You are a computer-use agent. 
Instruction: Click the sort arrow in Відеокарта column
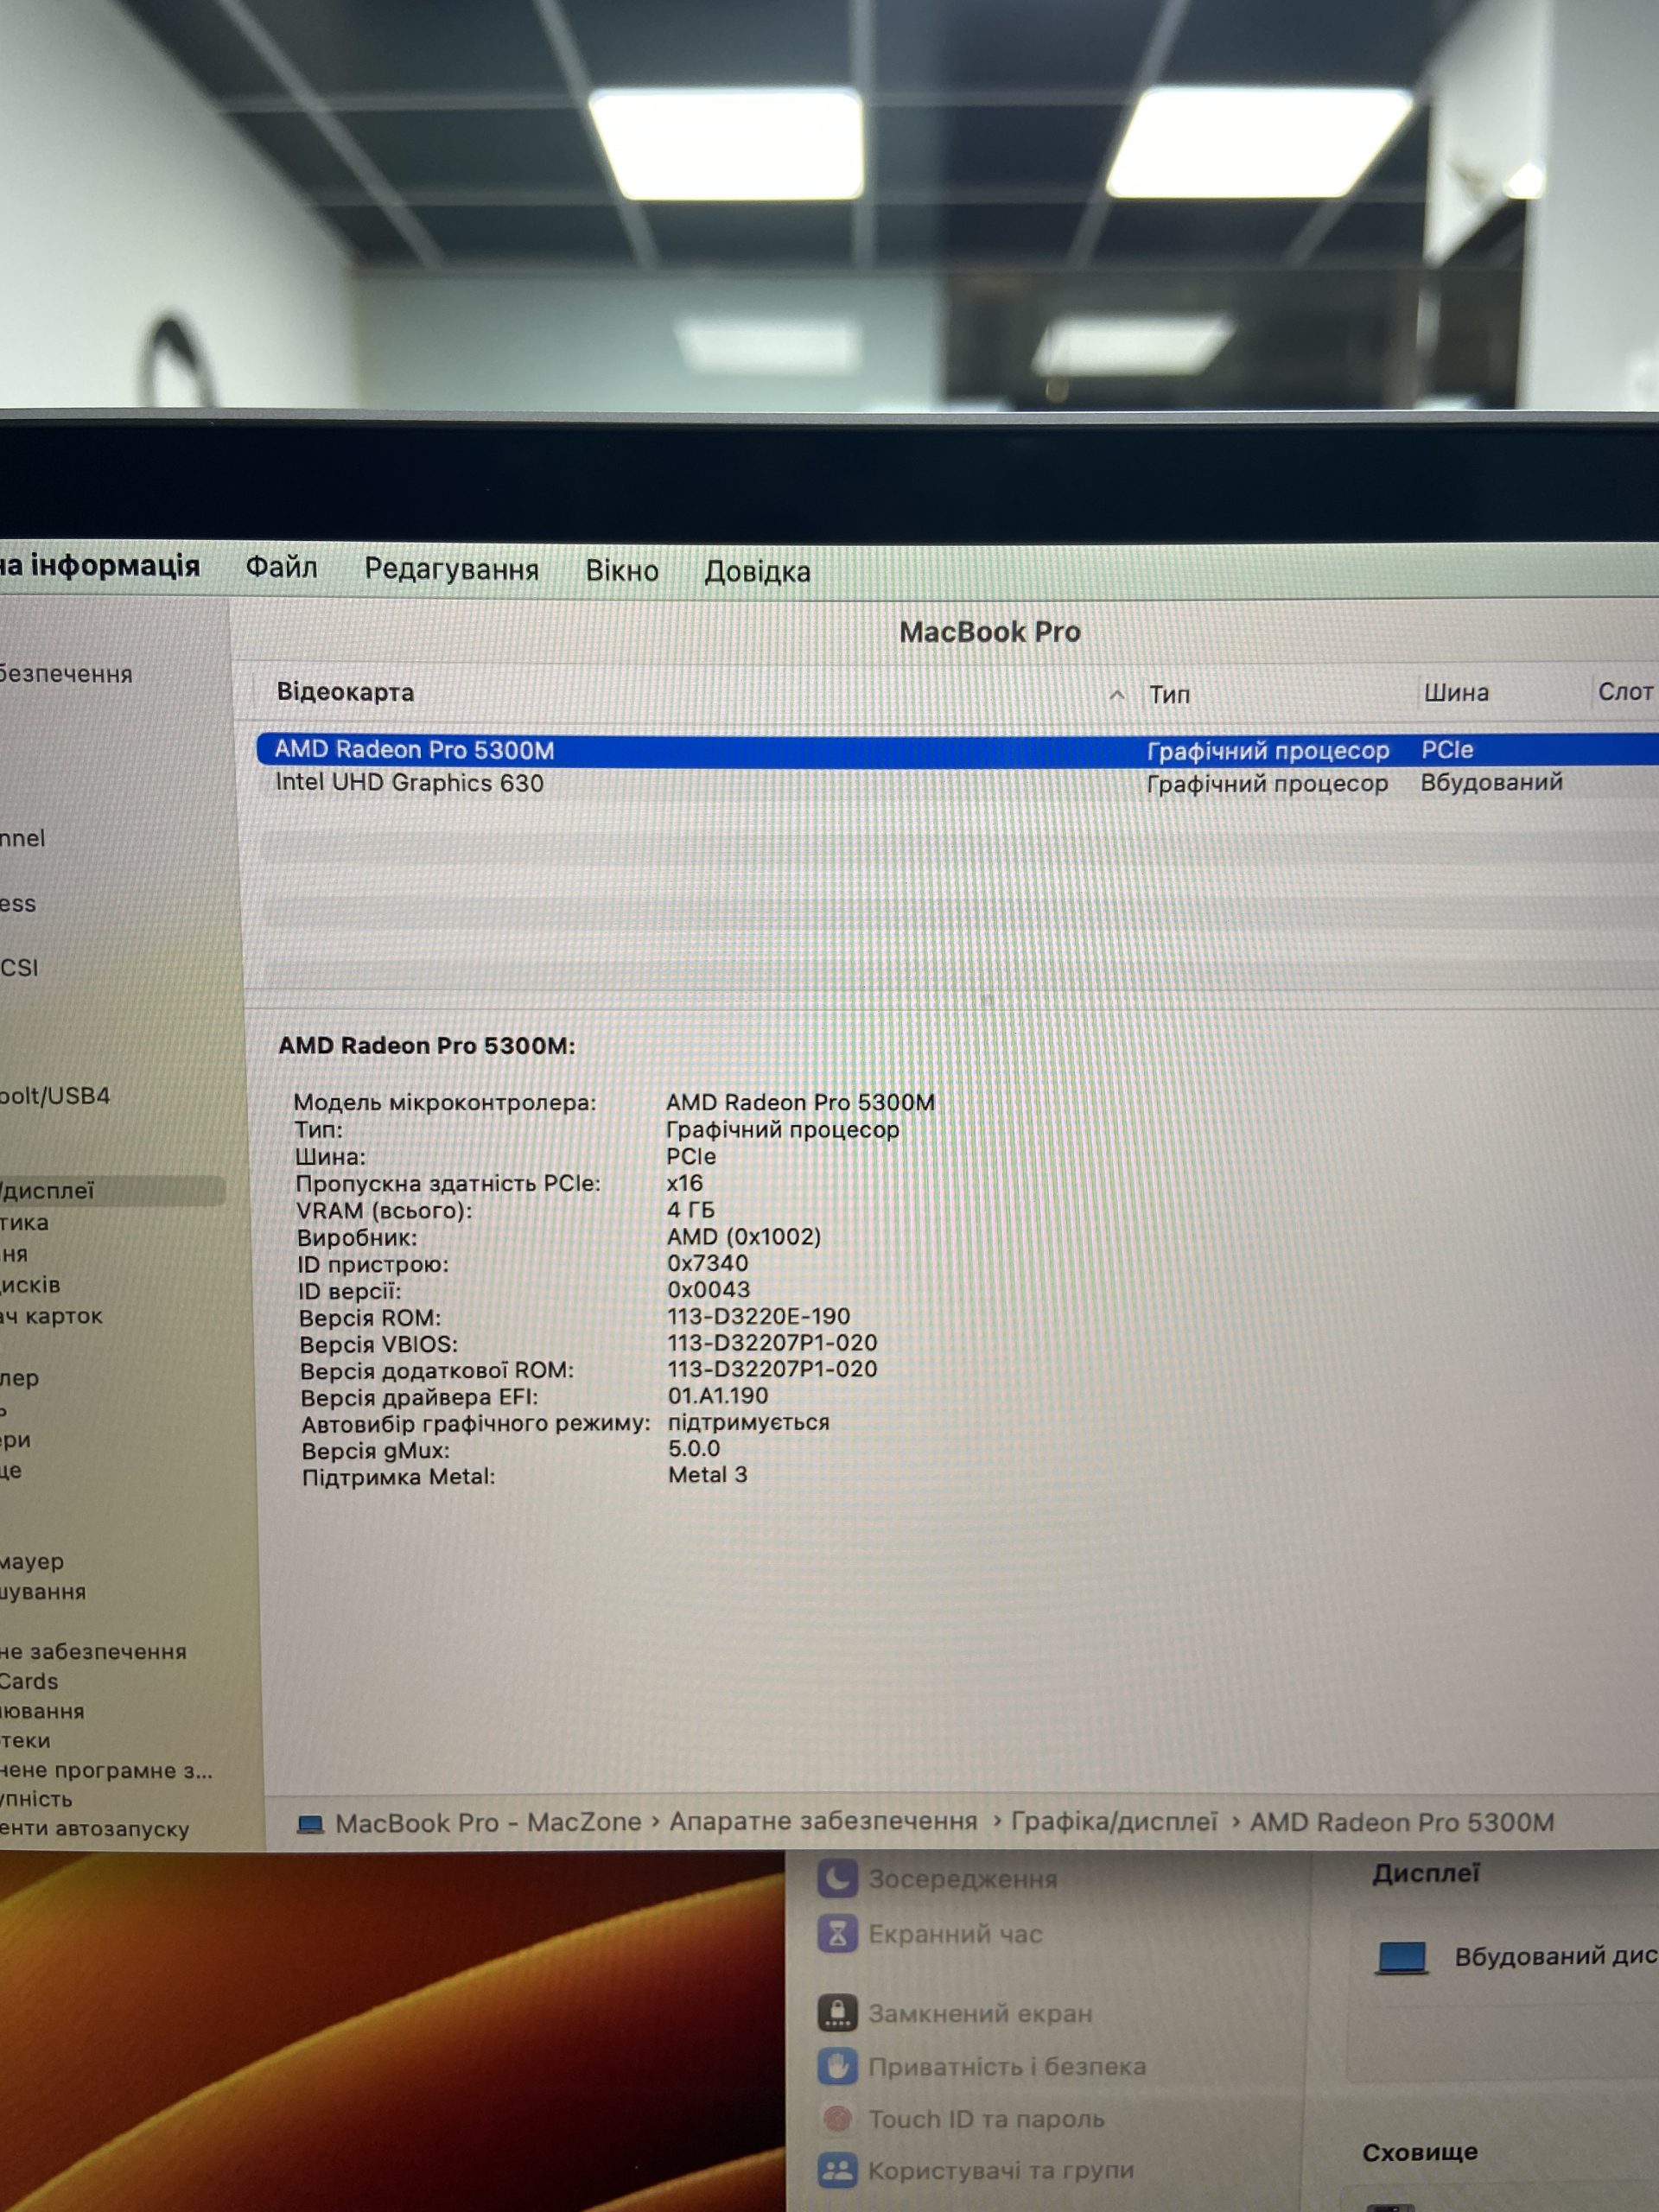pyautogui.click(x=1117, y=694)
